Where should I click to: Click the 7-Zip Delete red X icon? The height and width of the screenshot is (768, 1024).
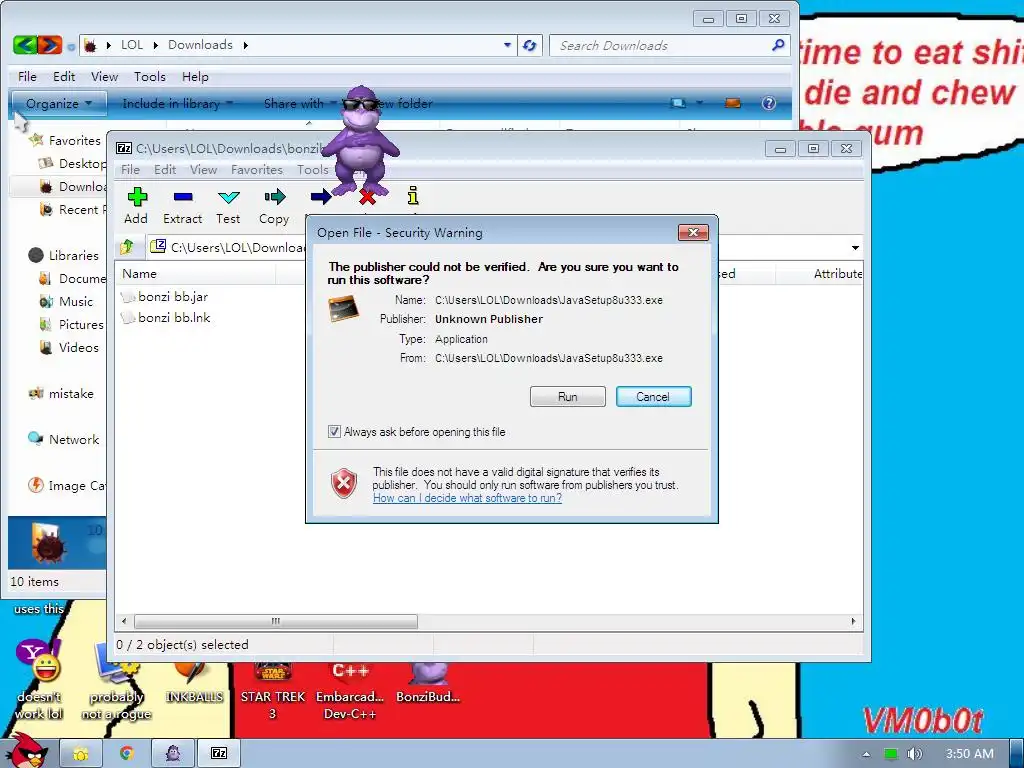coord(368,197)
